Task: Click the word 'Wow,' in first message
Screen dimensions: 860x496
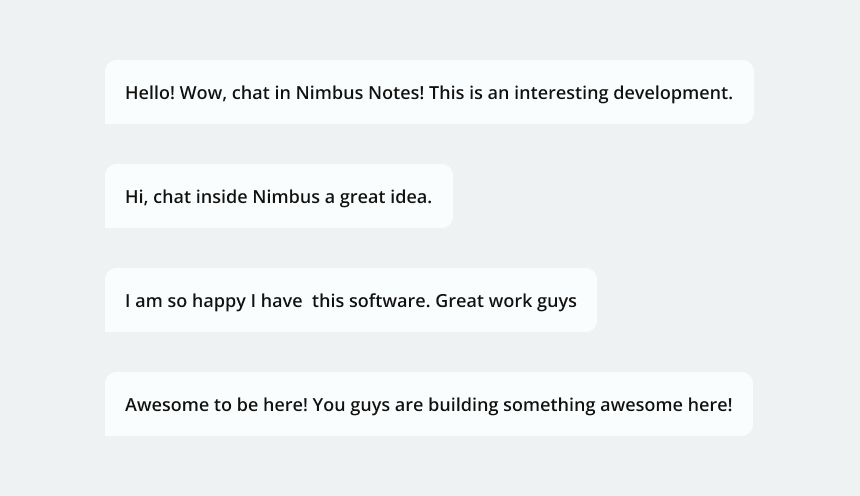Action: coord(203,93)
